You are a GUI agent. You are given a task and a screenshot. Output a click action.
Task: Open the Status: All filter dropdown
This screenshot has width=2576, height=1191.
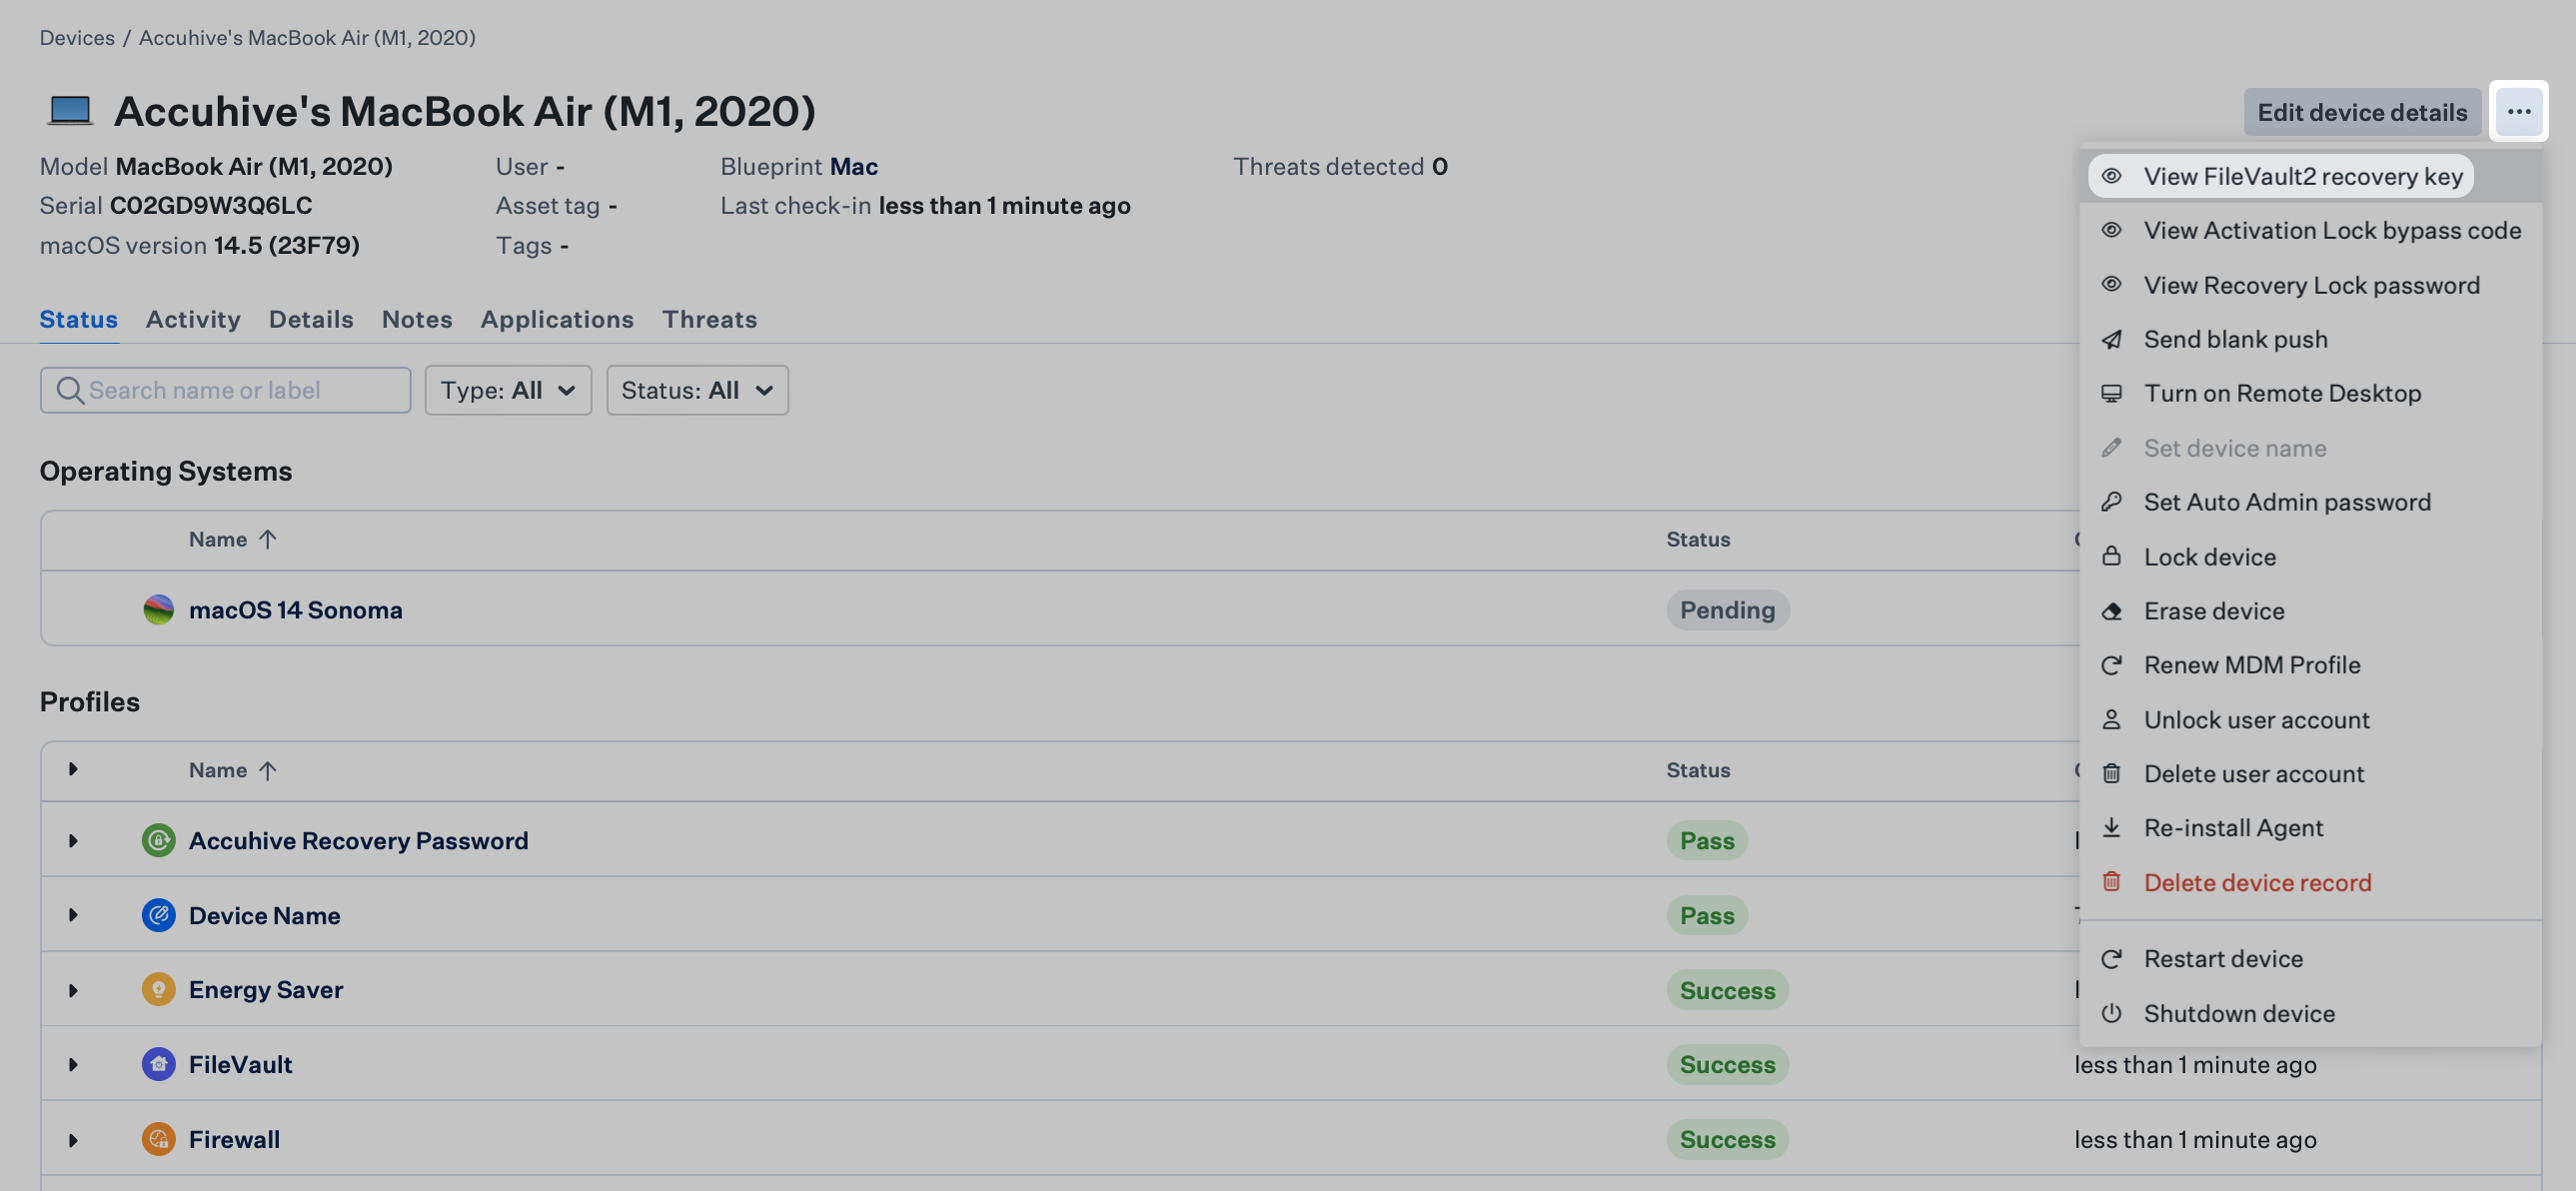click(697, 390)
